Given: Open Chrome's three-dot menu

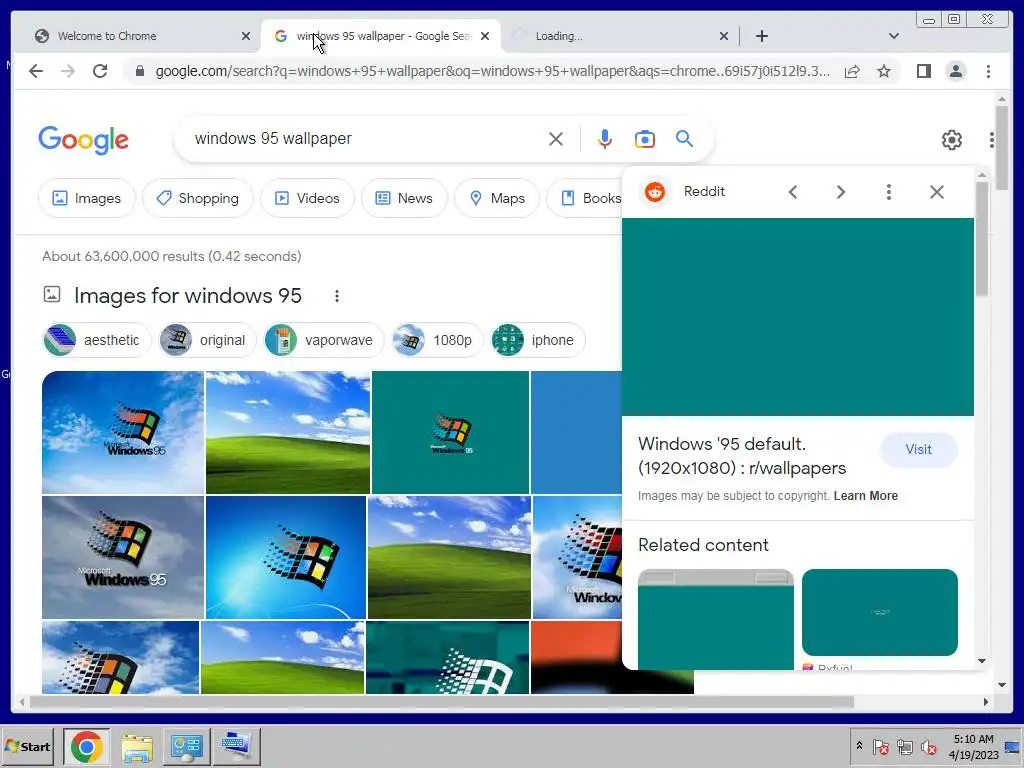Looking at the screenshot, I should 988,71.
